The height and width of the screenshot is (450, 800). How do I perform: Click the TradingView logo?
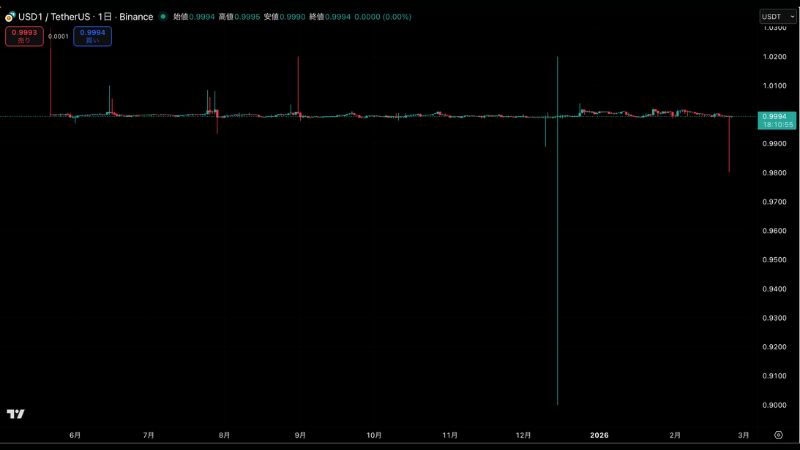pos(15,414)
